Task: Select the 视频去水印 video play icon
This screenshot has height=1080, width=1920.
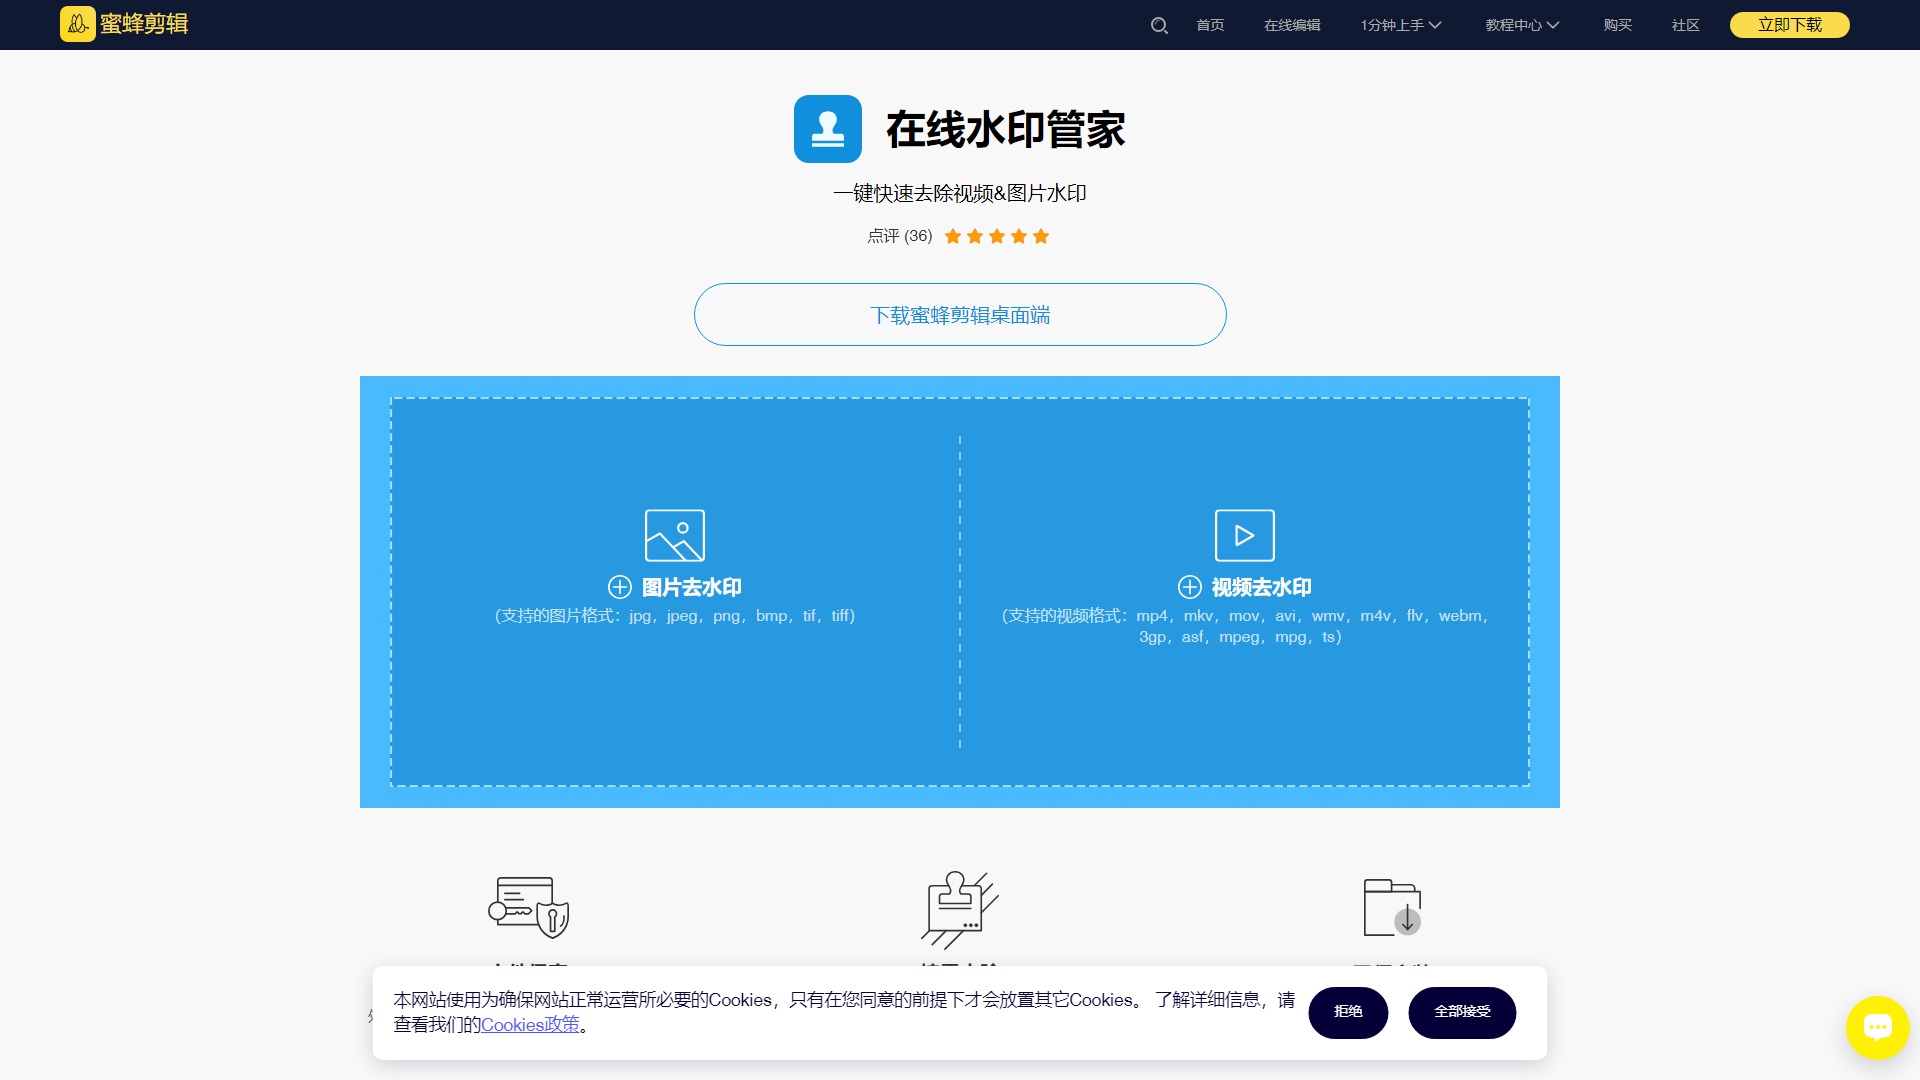Action: click(1244, 535)
